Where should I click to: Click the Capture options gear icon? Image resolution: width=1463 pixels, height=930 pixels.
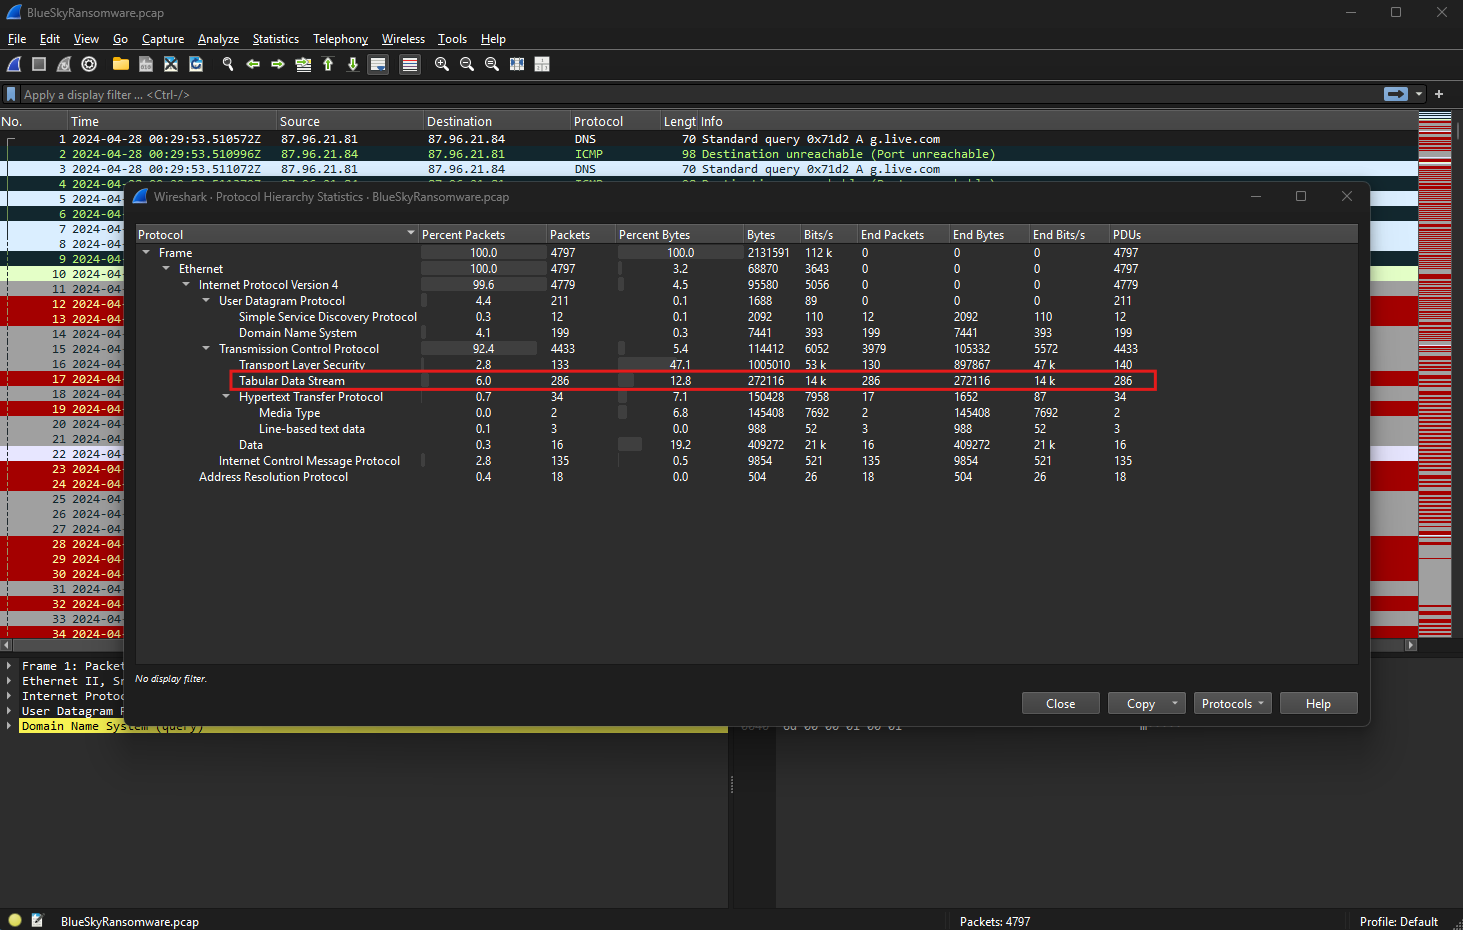coord(89,64)
